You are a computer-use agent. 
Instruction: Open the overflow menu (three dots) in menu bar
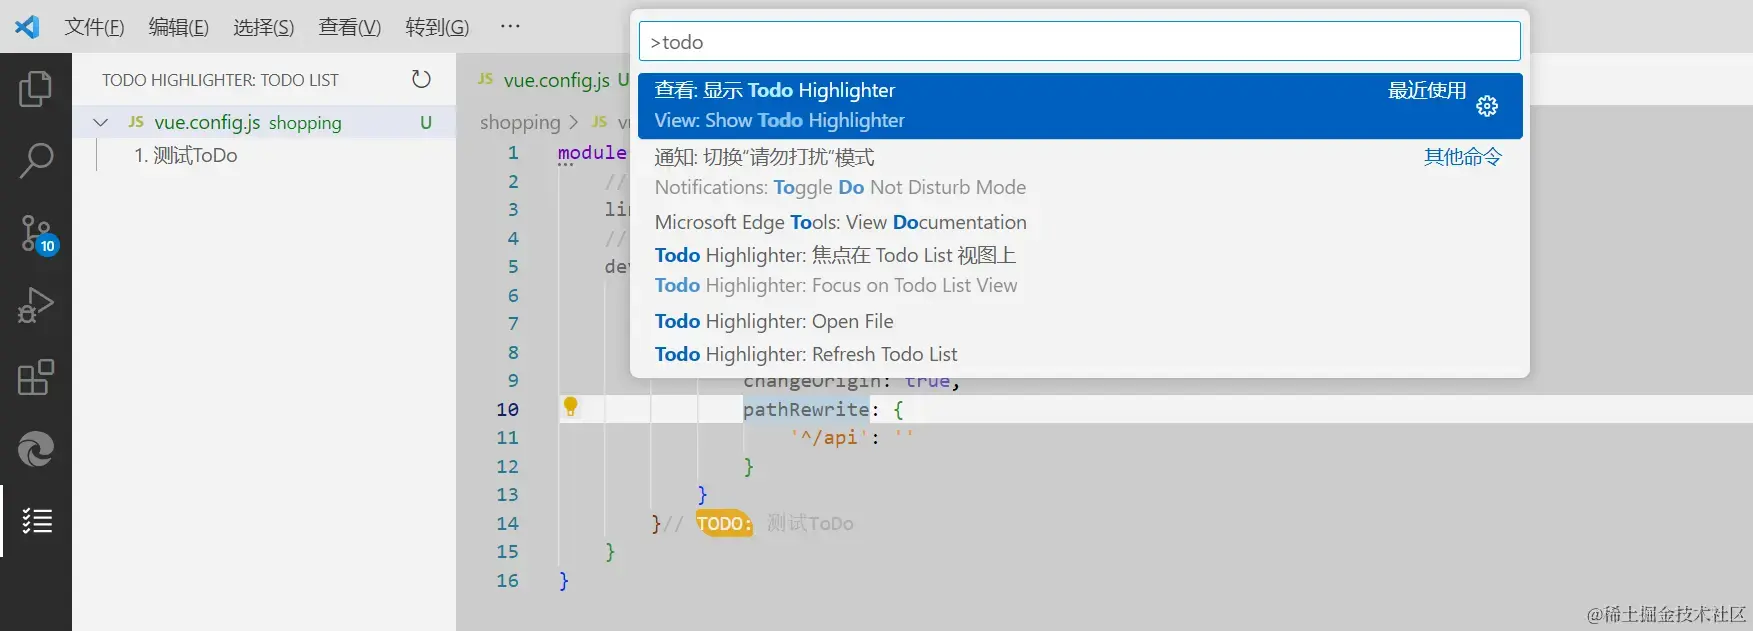[510, 26]
